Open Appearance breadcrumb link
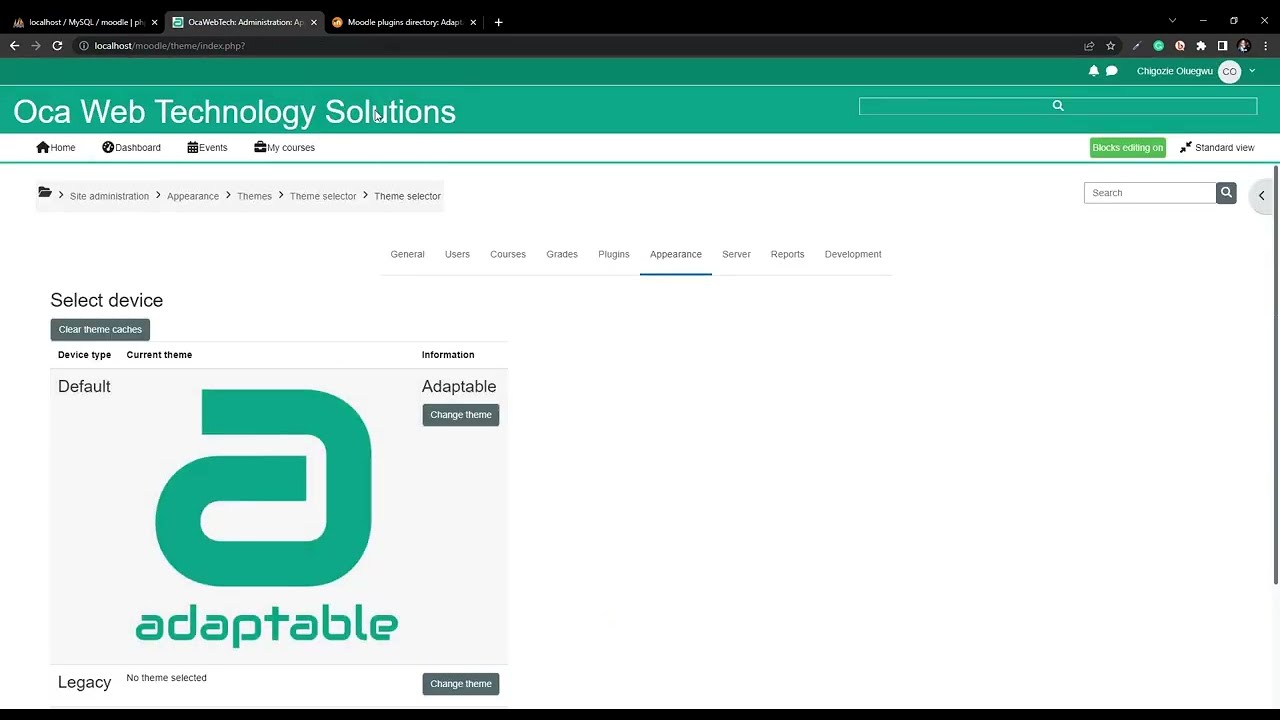Screen dimensions: 1280x720 point(193,196)
